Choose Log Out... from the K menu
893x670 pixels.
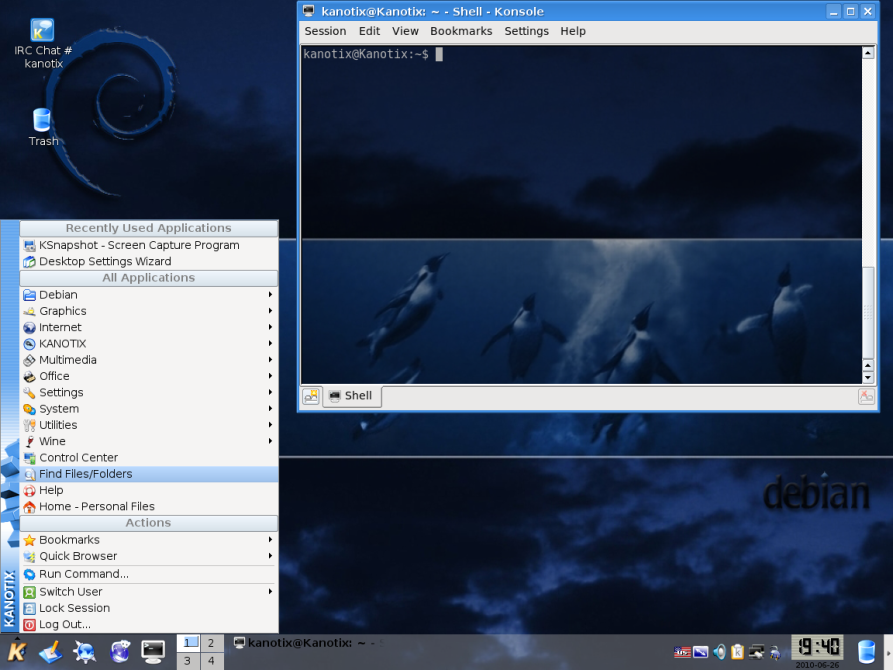click(65, 625)
